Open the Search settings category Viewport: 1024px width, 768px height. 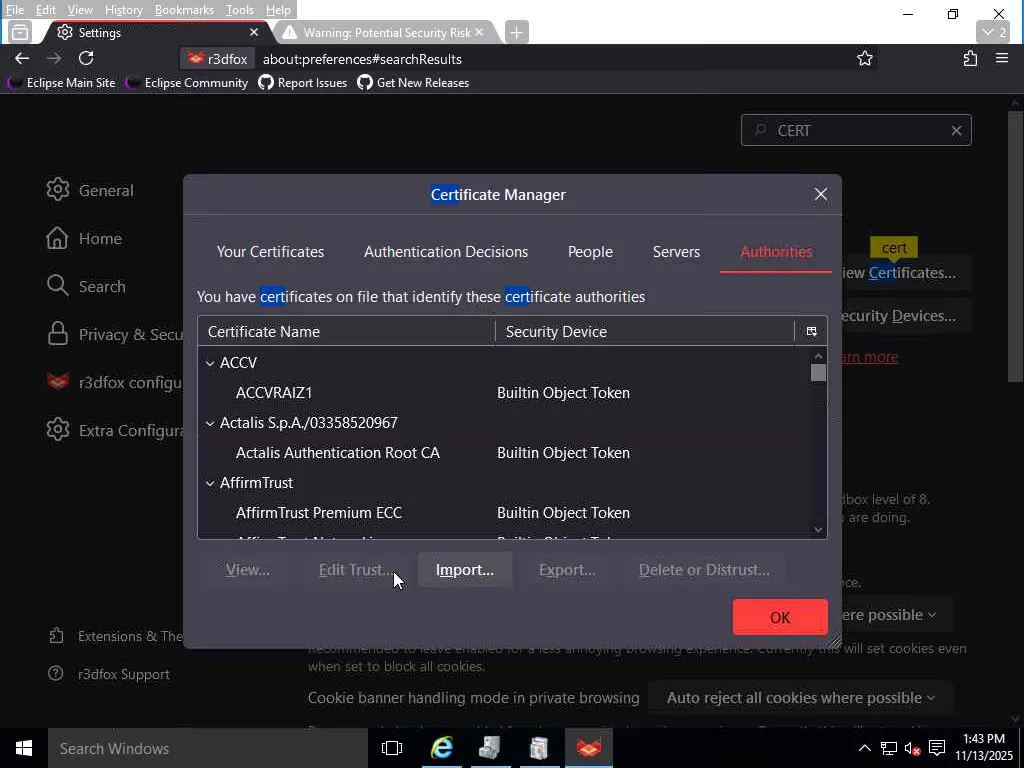point(86,286)
